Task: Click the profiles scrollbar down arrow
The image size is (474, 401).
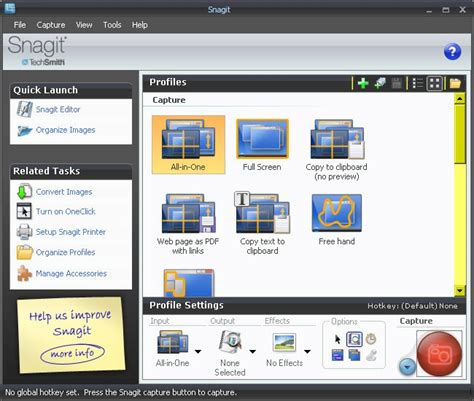Action: click(x=460, y=290)
